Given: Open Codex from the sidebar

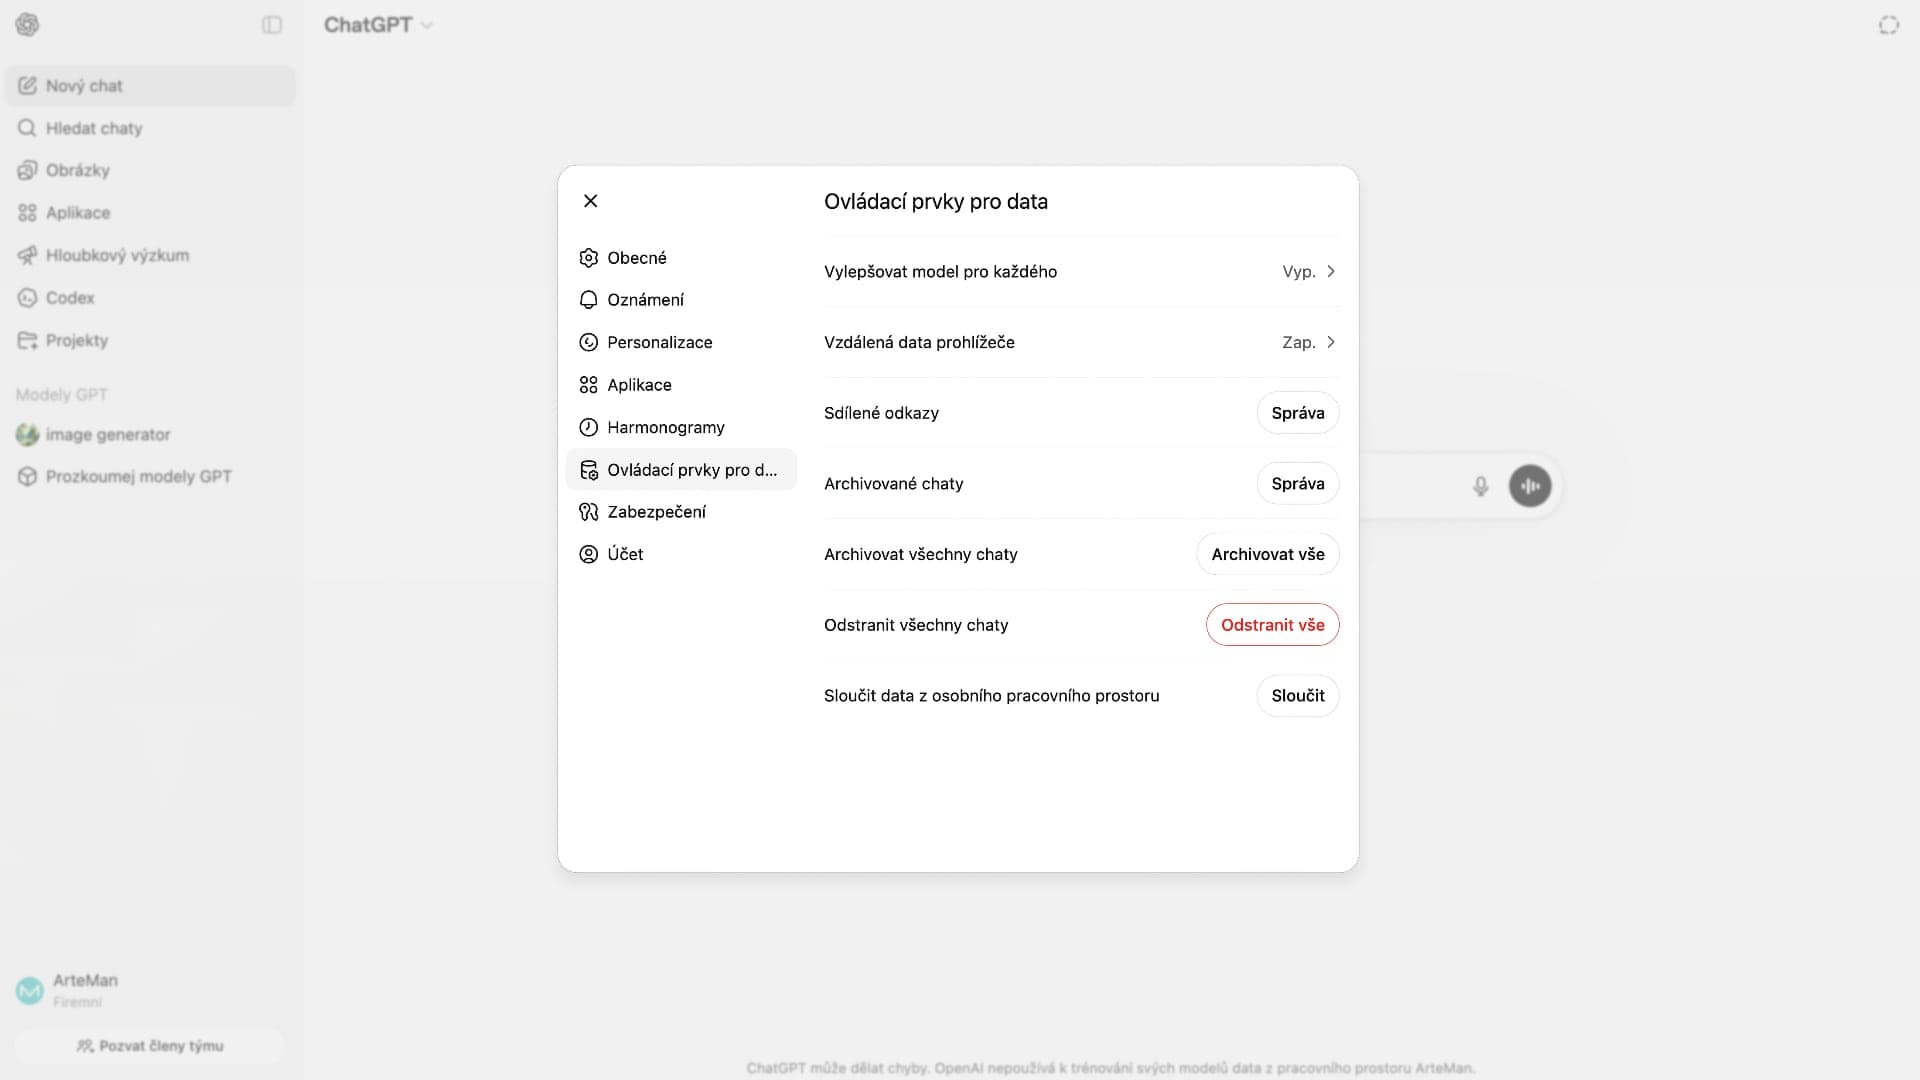Looking at the screenshot, I should [x=69, y=298].
